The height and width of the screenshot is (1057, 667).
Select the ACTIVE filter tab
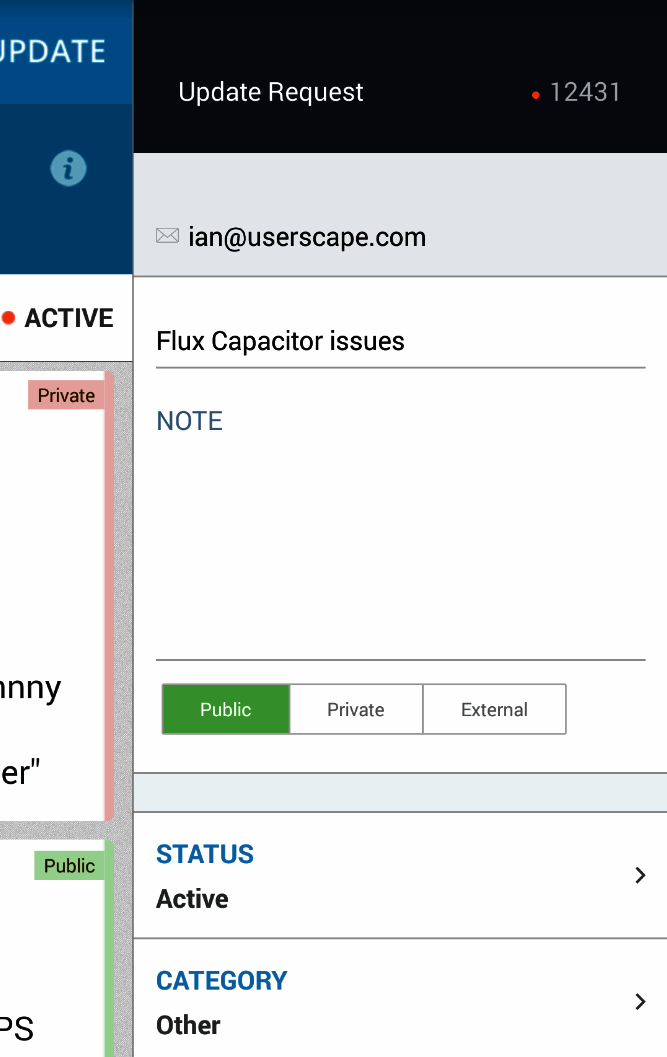pos(68,318)
